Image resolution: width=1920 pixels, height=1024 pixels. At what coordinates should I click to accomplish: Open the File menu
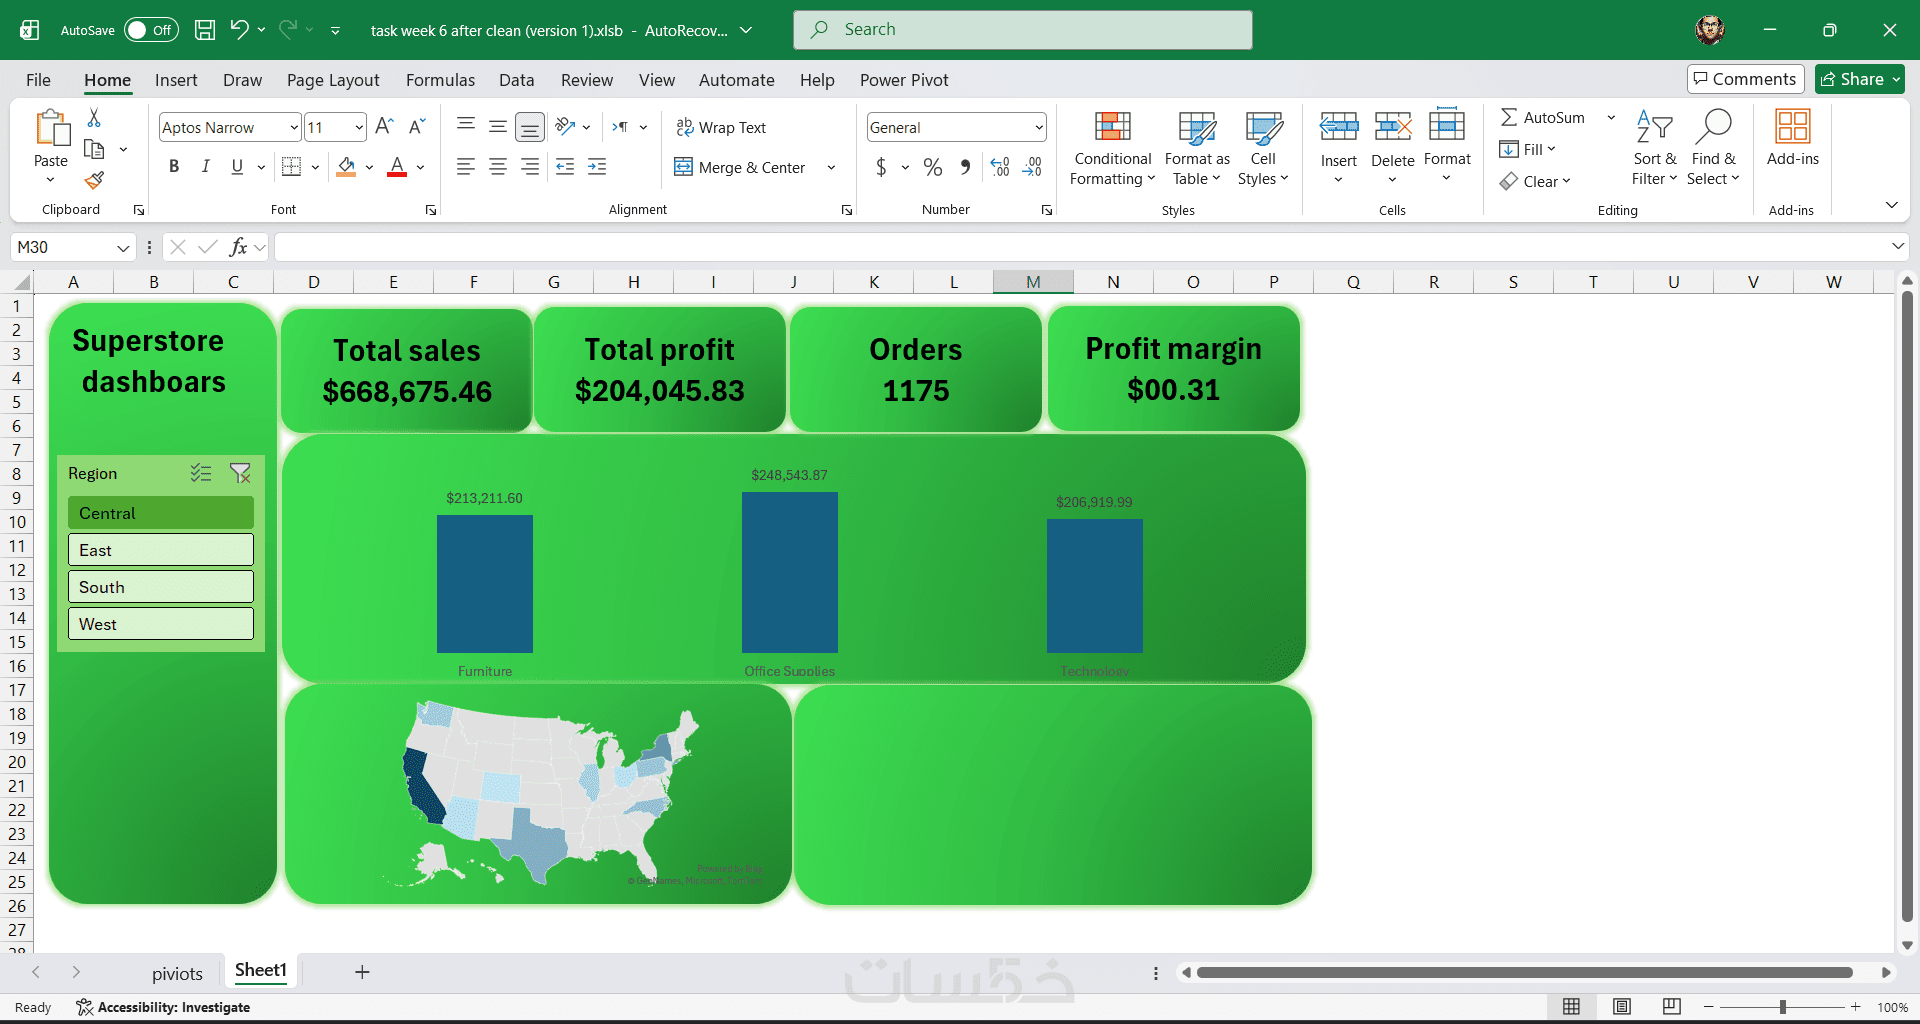(x=38, y=80)
